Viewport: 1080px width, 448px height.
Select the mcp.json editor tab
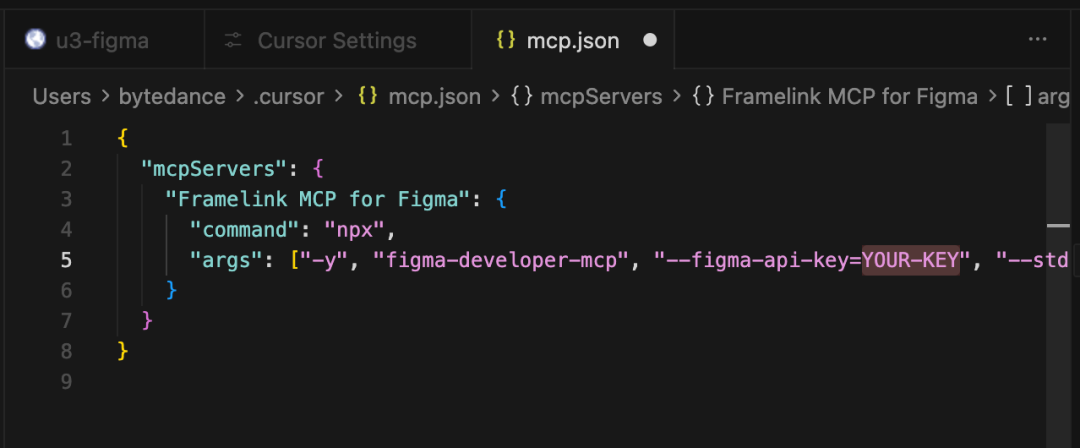click(x=571, y=41)
